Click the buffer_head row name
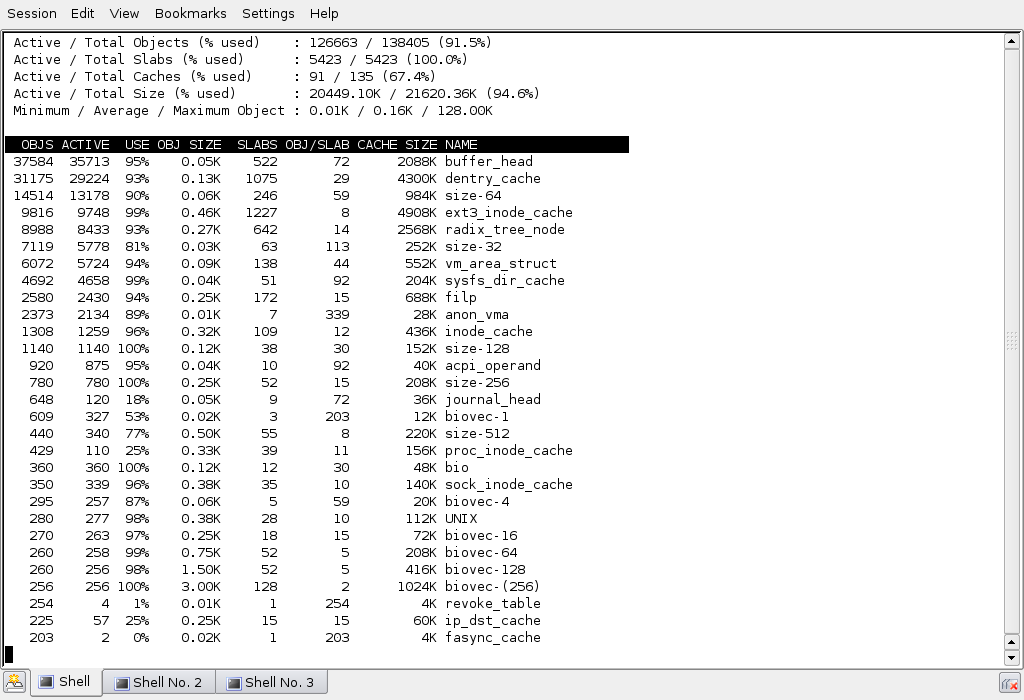 tap(488, 161)
